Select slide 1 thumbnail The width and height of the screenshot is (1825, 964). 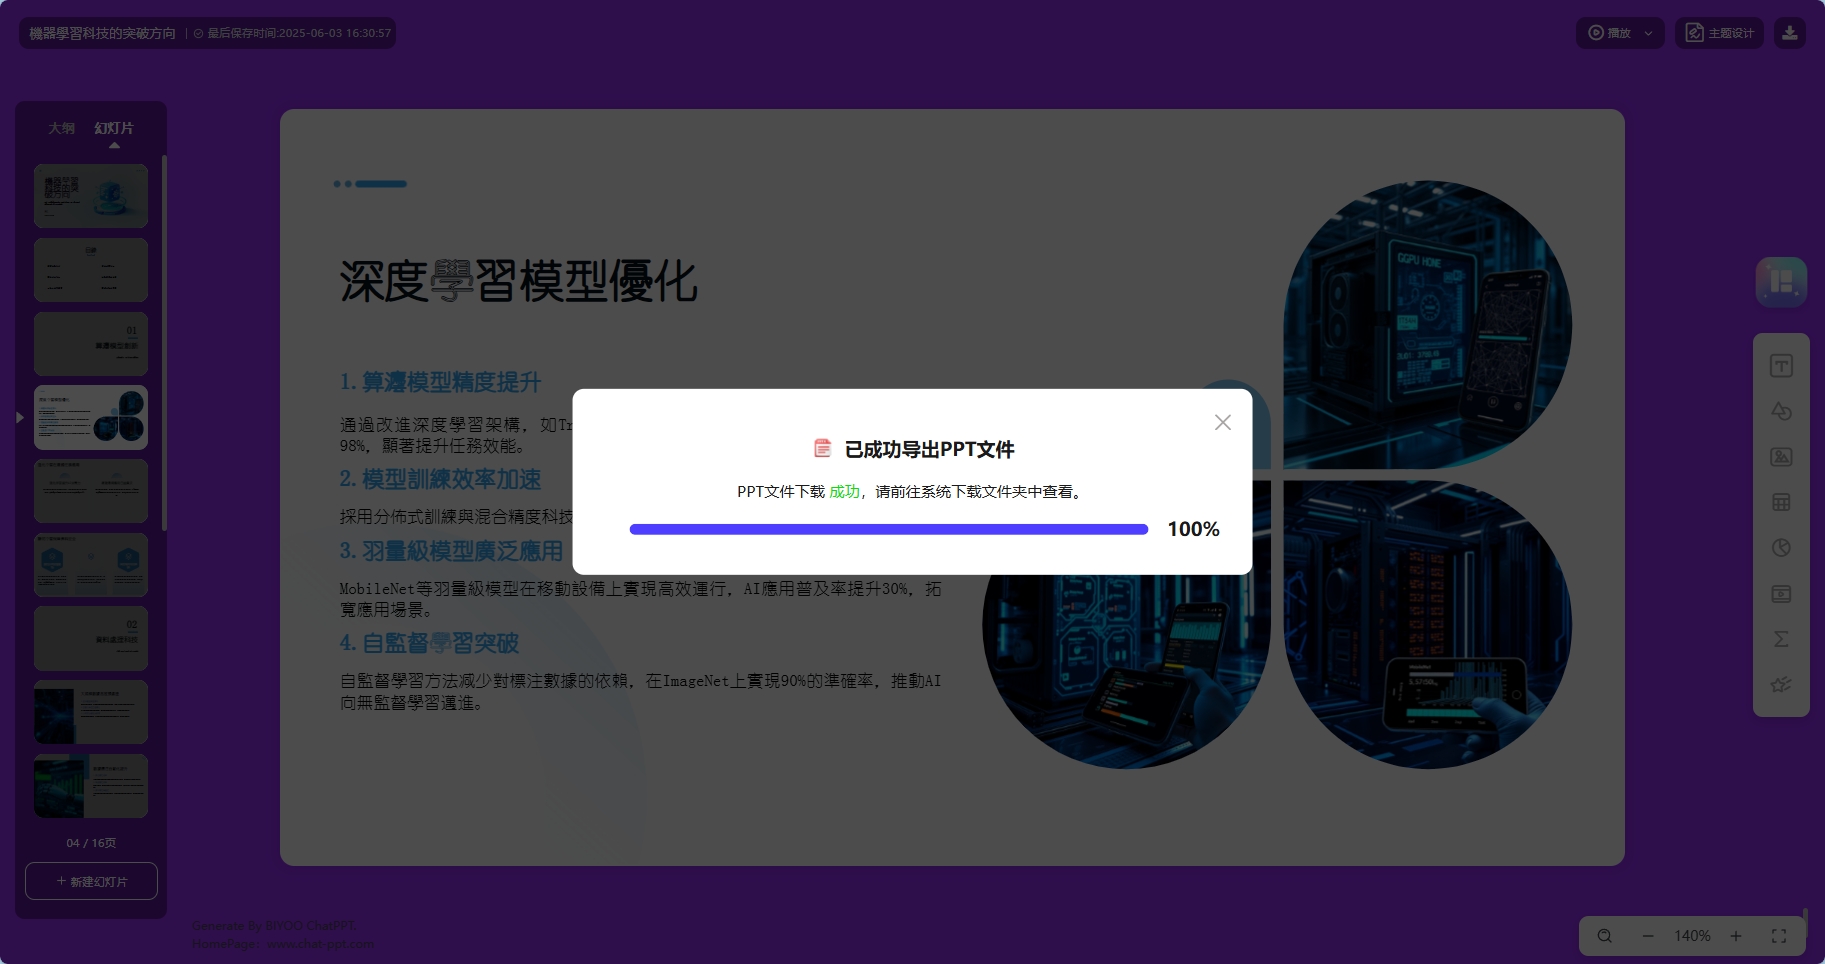tap(91, 196)
